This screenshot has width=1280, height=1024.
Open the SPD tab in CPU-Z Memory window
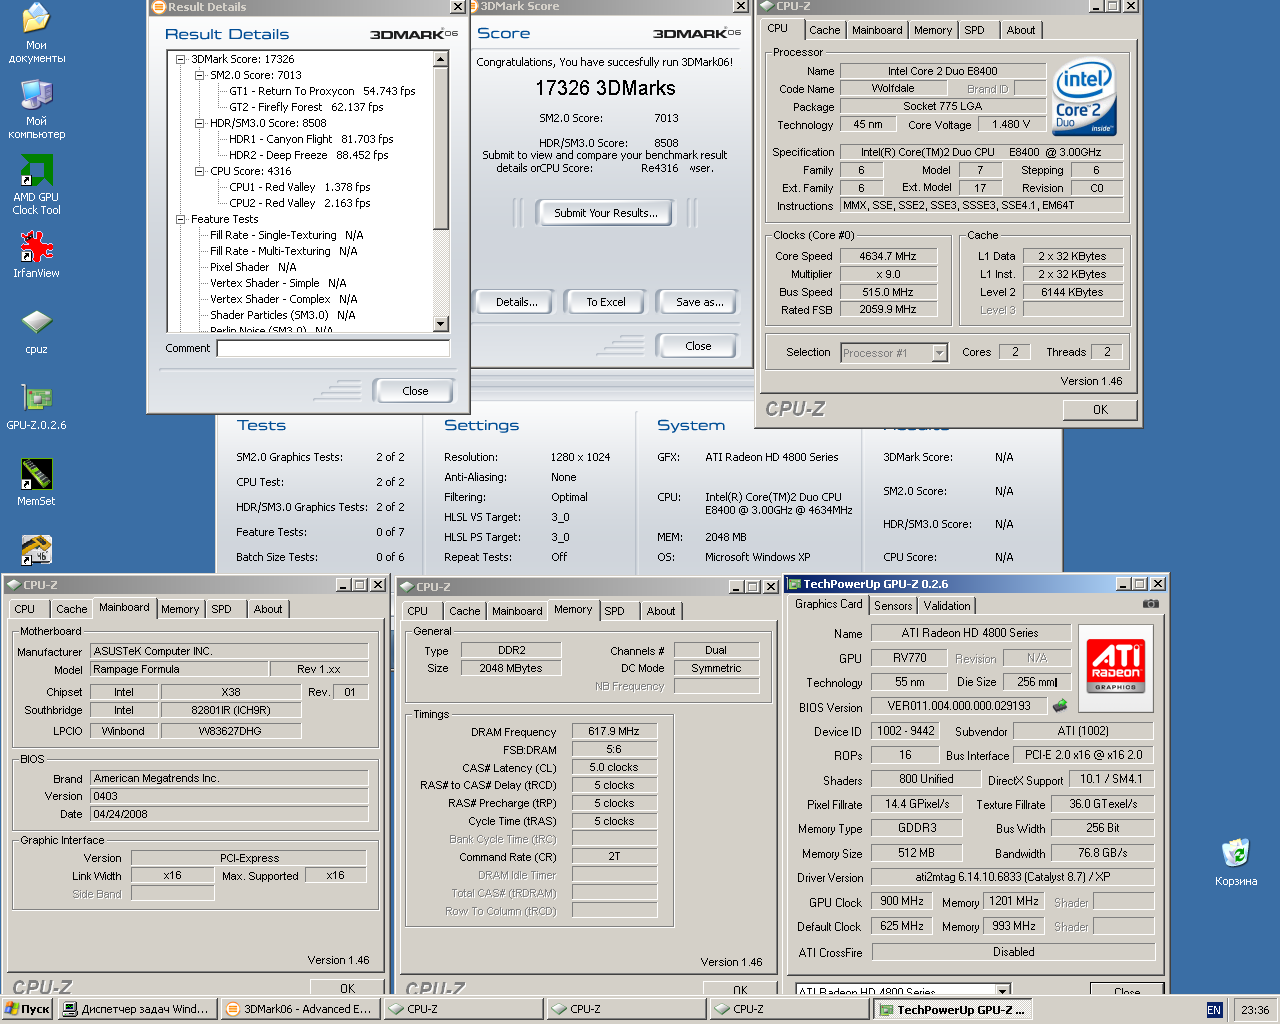[615, 611]
